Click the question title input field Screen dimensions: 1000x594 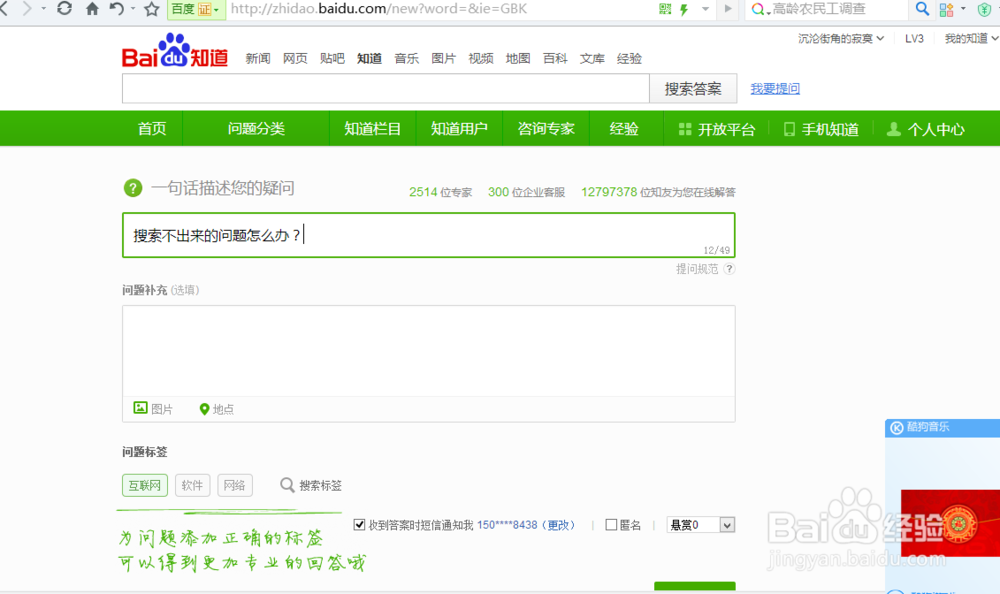click(x=429, y=235)
